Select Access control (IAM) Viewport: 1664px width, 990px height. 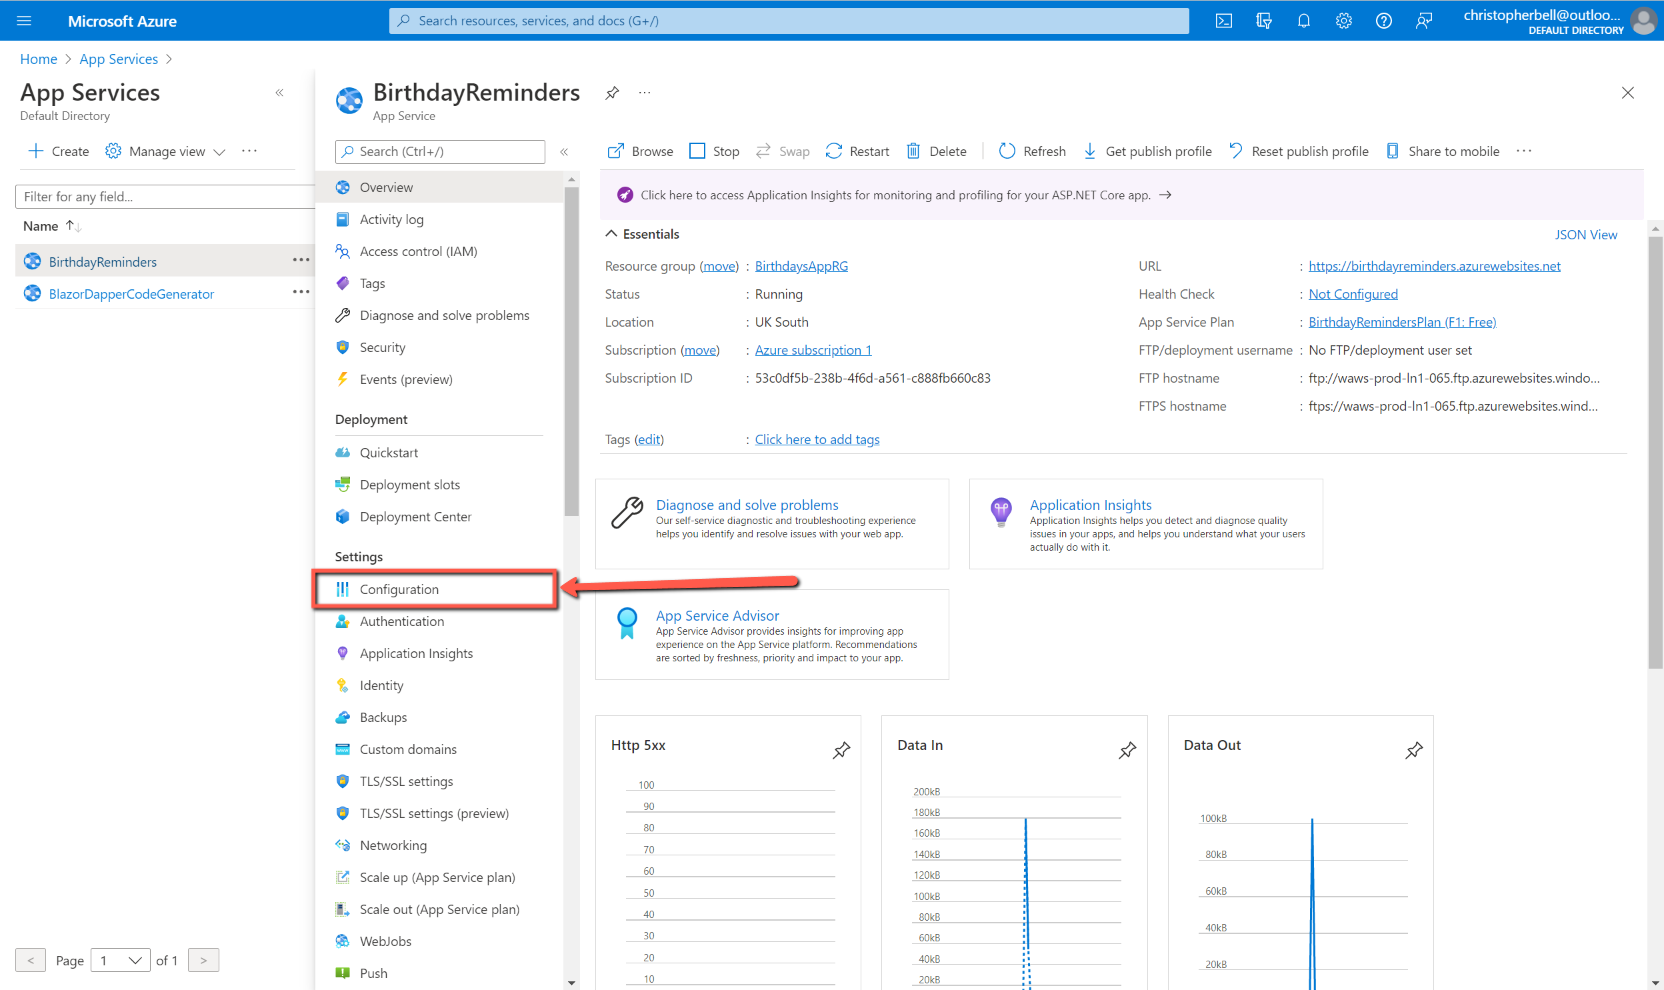point(420,251)
